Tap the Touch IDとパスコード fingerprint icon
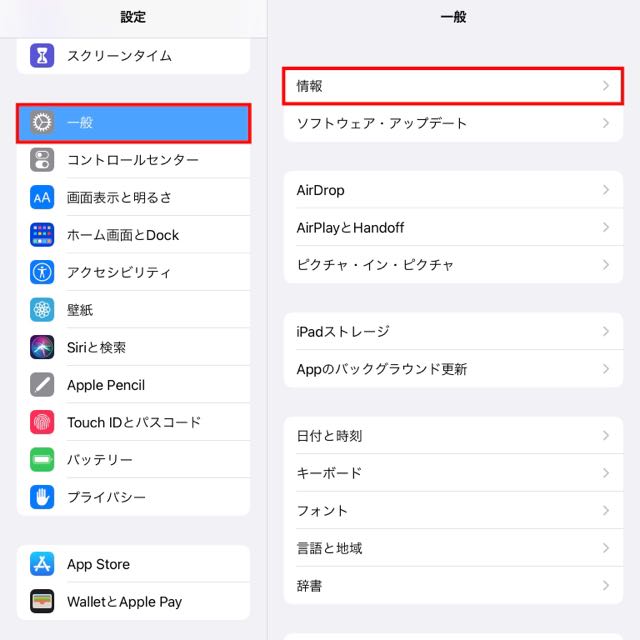The height and width of the screenshot is (640, 640). point(42,422)
